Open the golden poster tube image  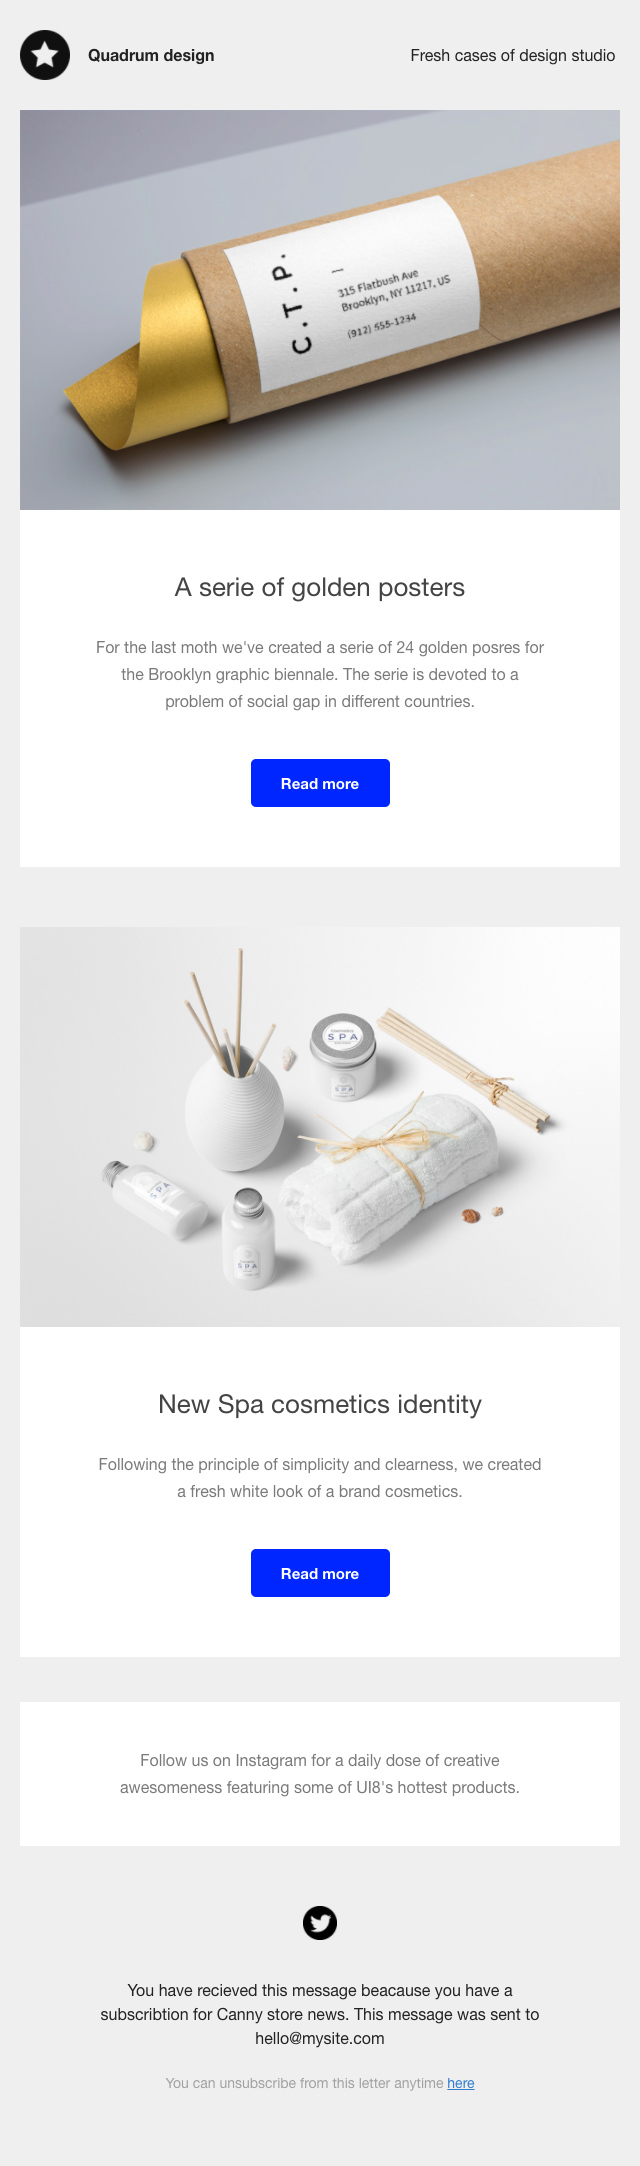click(x=320, y=310)
